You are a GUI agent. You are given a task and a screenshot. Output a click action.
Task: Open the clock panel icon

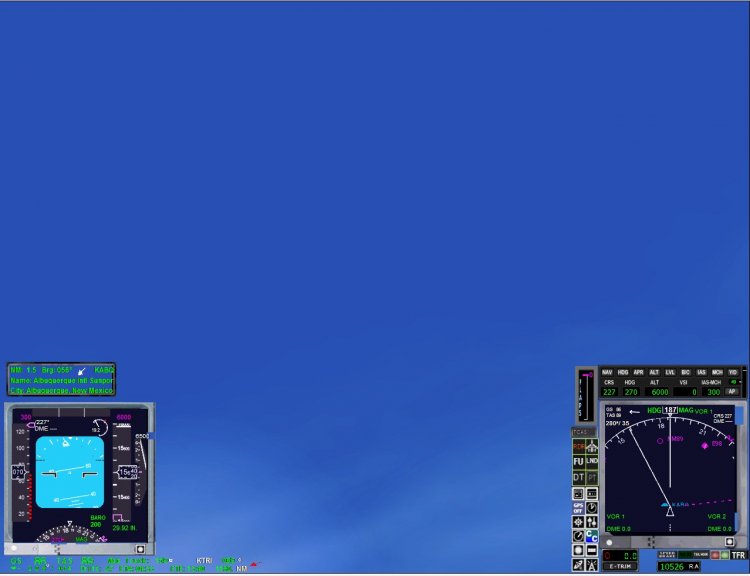[592, 508]
